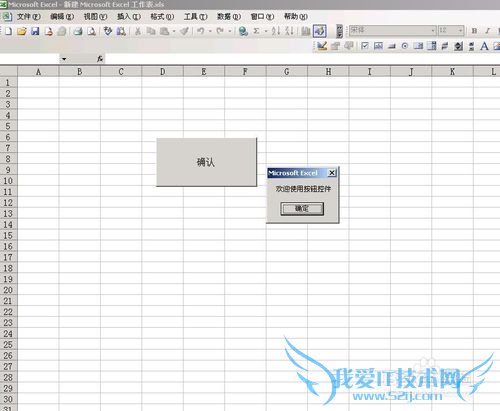Click the Properties icon in Control Toolbox

coord(335,46)
